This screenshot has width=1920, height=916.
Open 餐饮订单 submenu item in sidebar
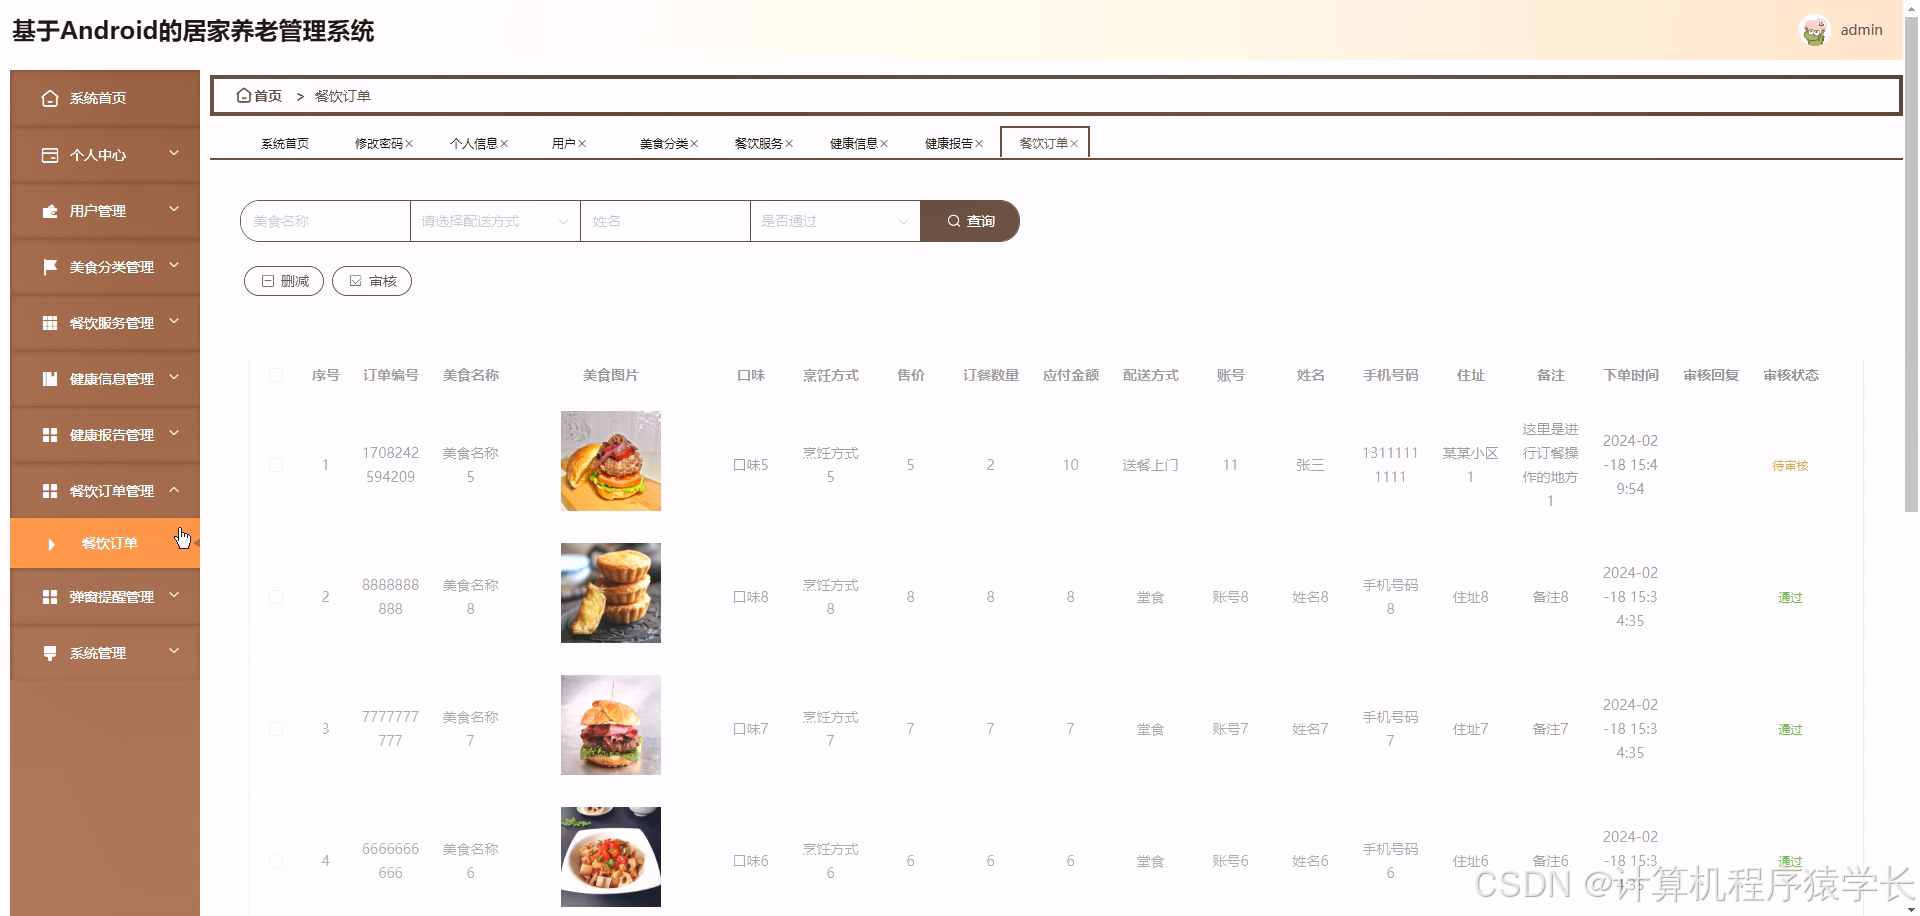pos(105,543)
